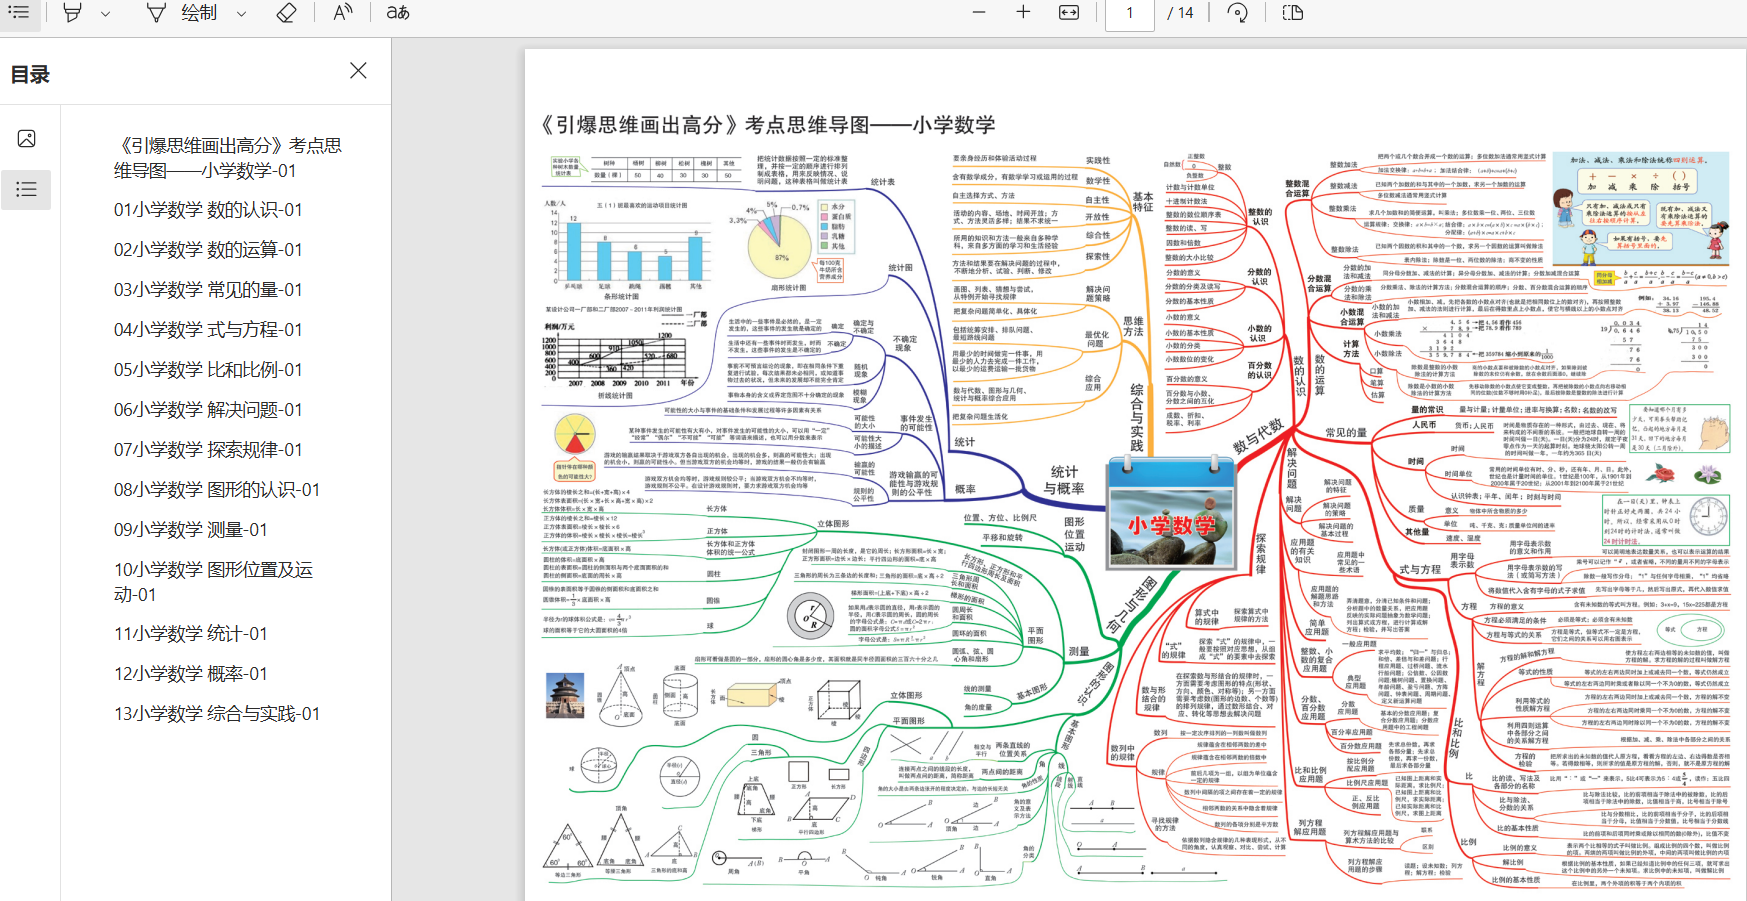Jump to 11小学数学 统计-01 section

click(191, 634)
